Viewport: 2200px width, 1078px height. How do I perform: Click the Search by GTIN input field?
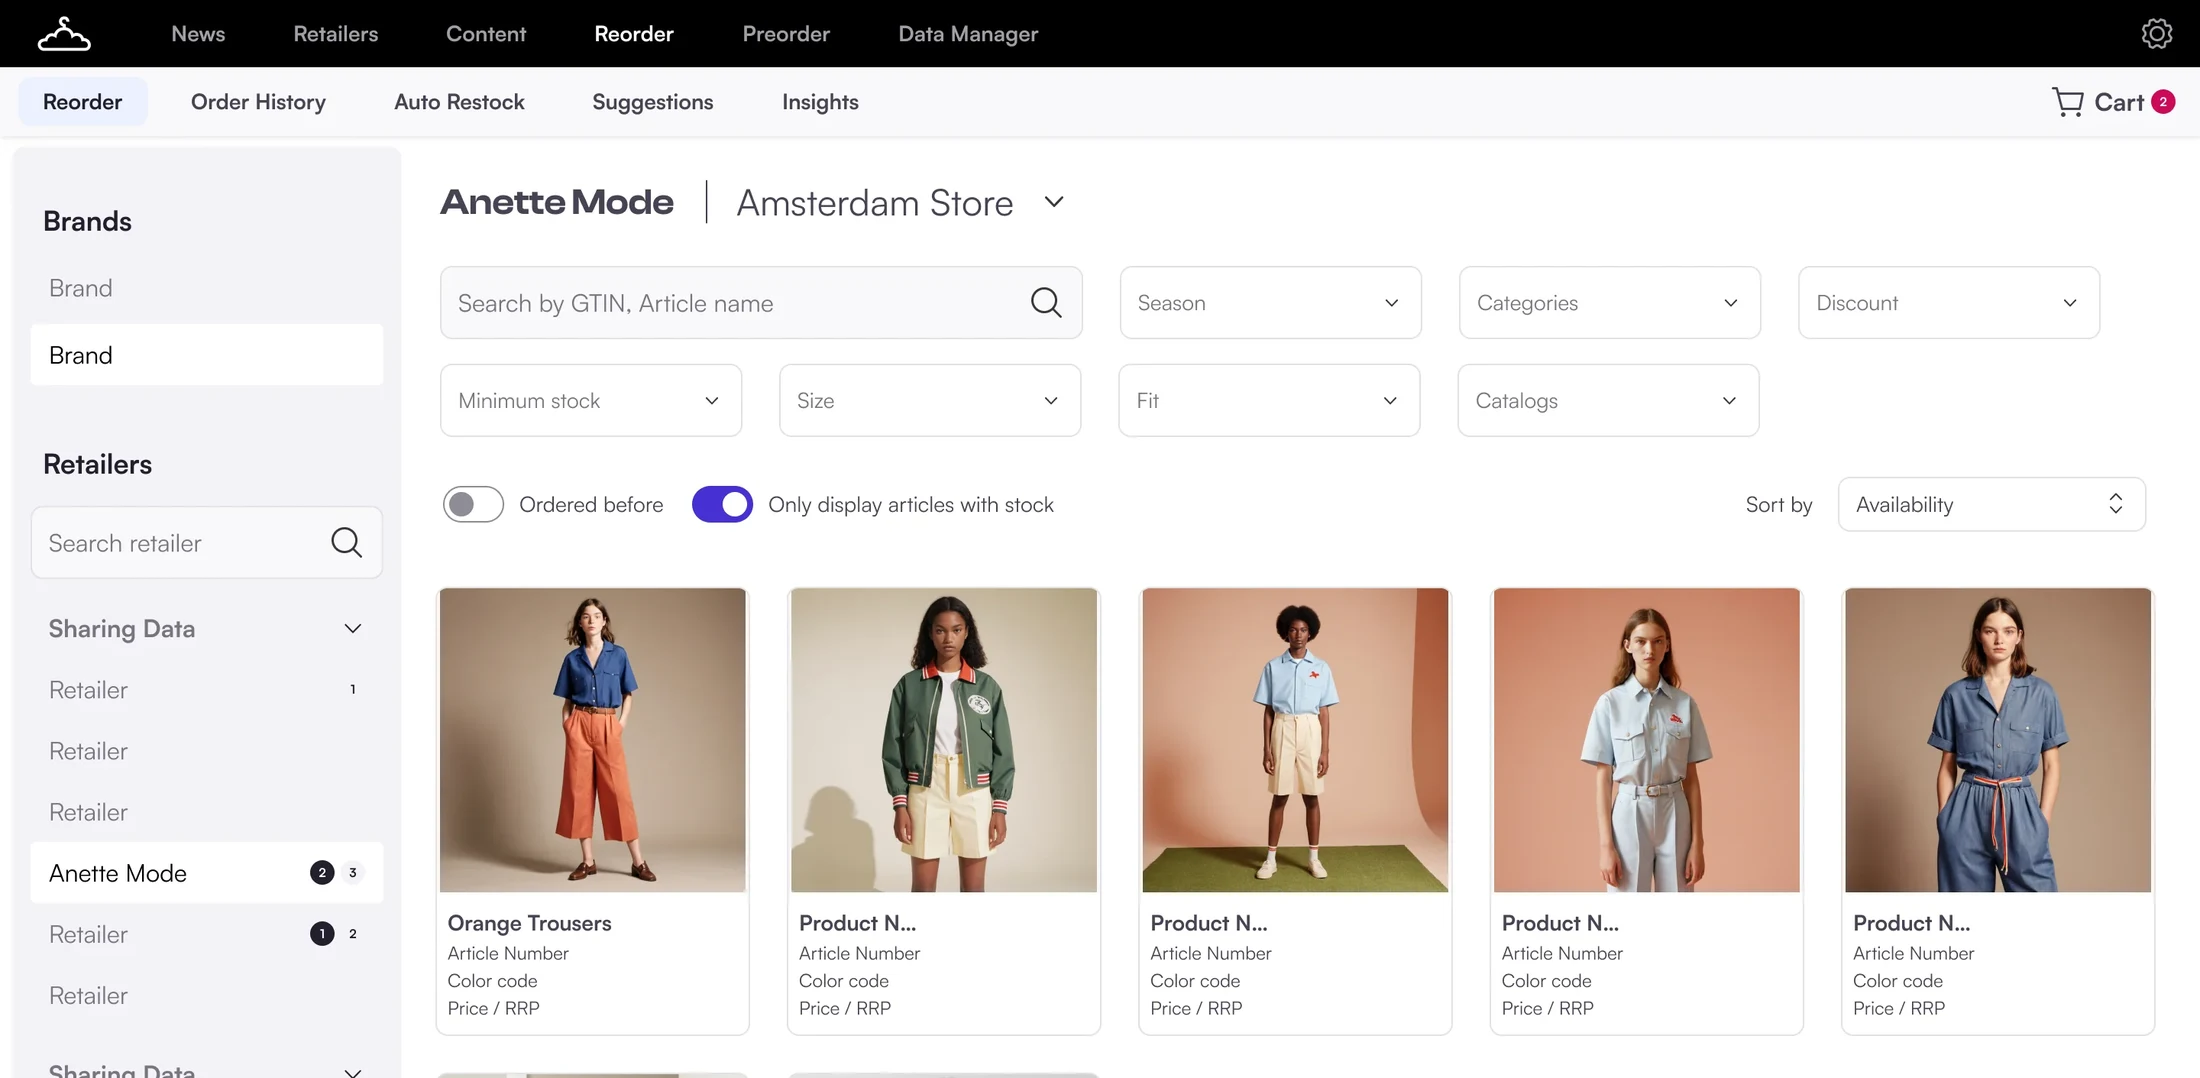[761, 302]
